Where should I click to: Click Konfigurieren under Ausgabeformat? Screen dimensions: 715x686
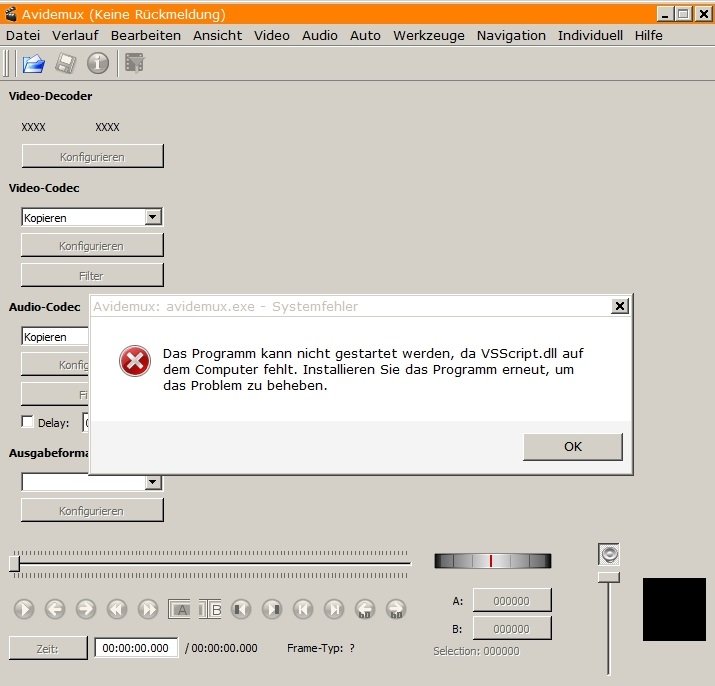tap(92, 510)
